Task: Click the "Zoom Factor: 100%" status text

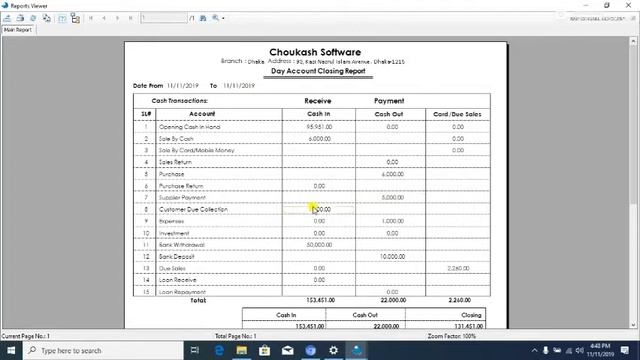Action: click(x=452, y=336)
